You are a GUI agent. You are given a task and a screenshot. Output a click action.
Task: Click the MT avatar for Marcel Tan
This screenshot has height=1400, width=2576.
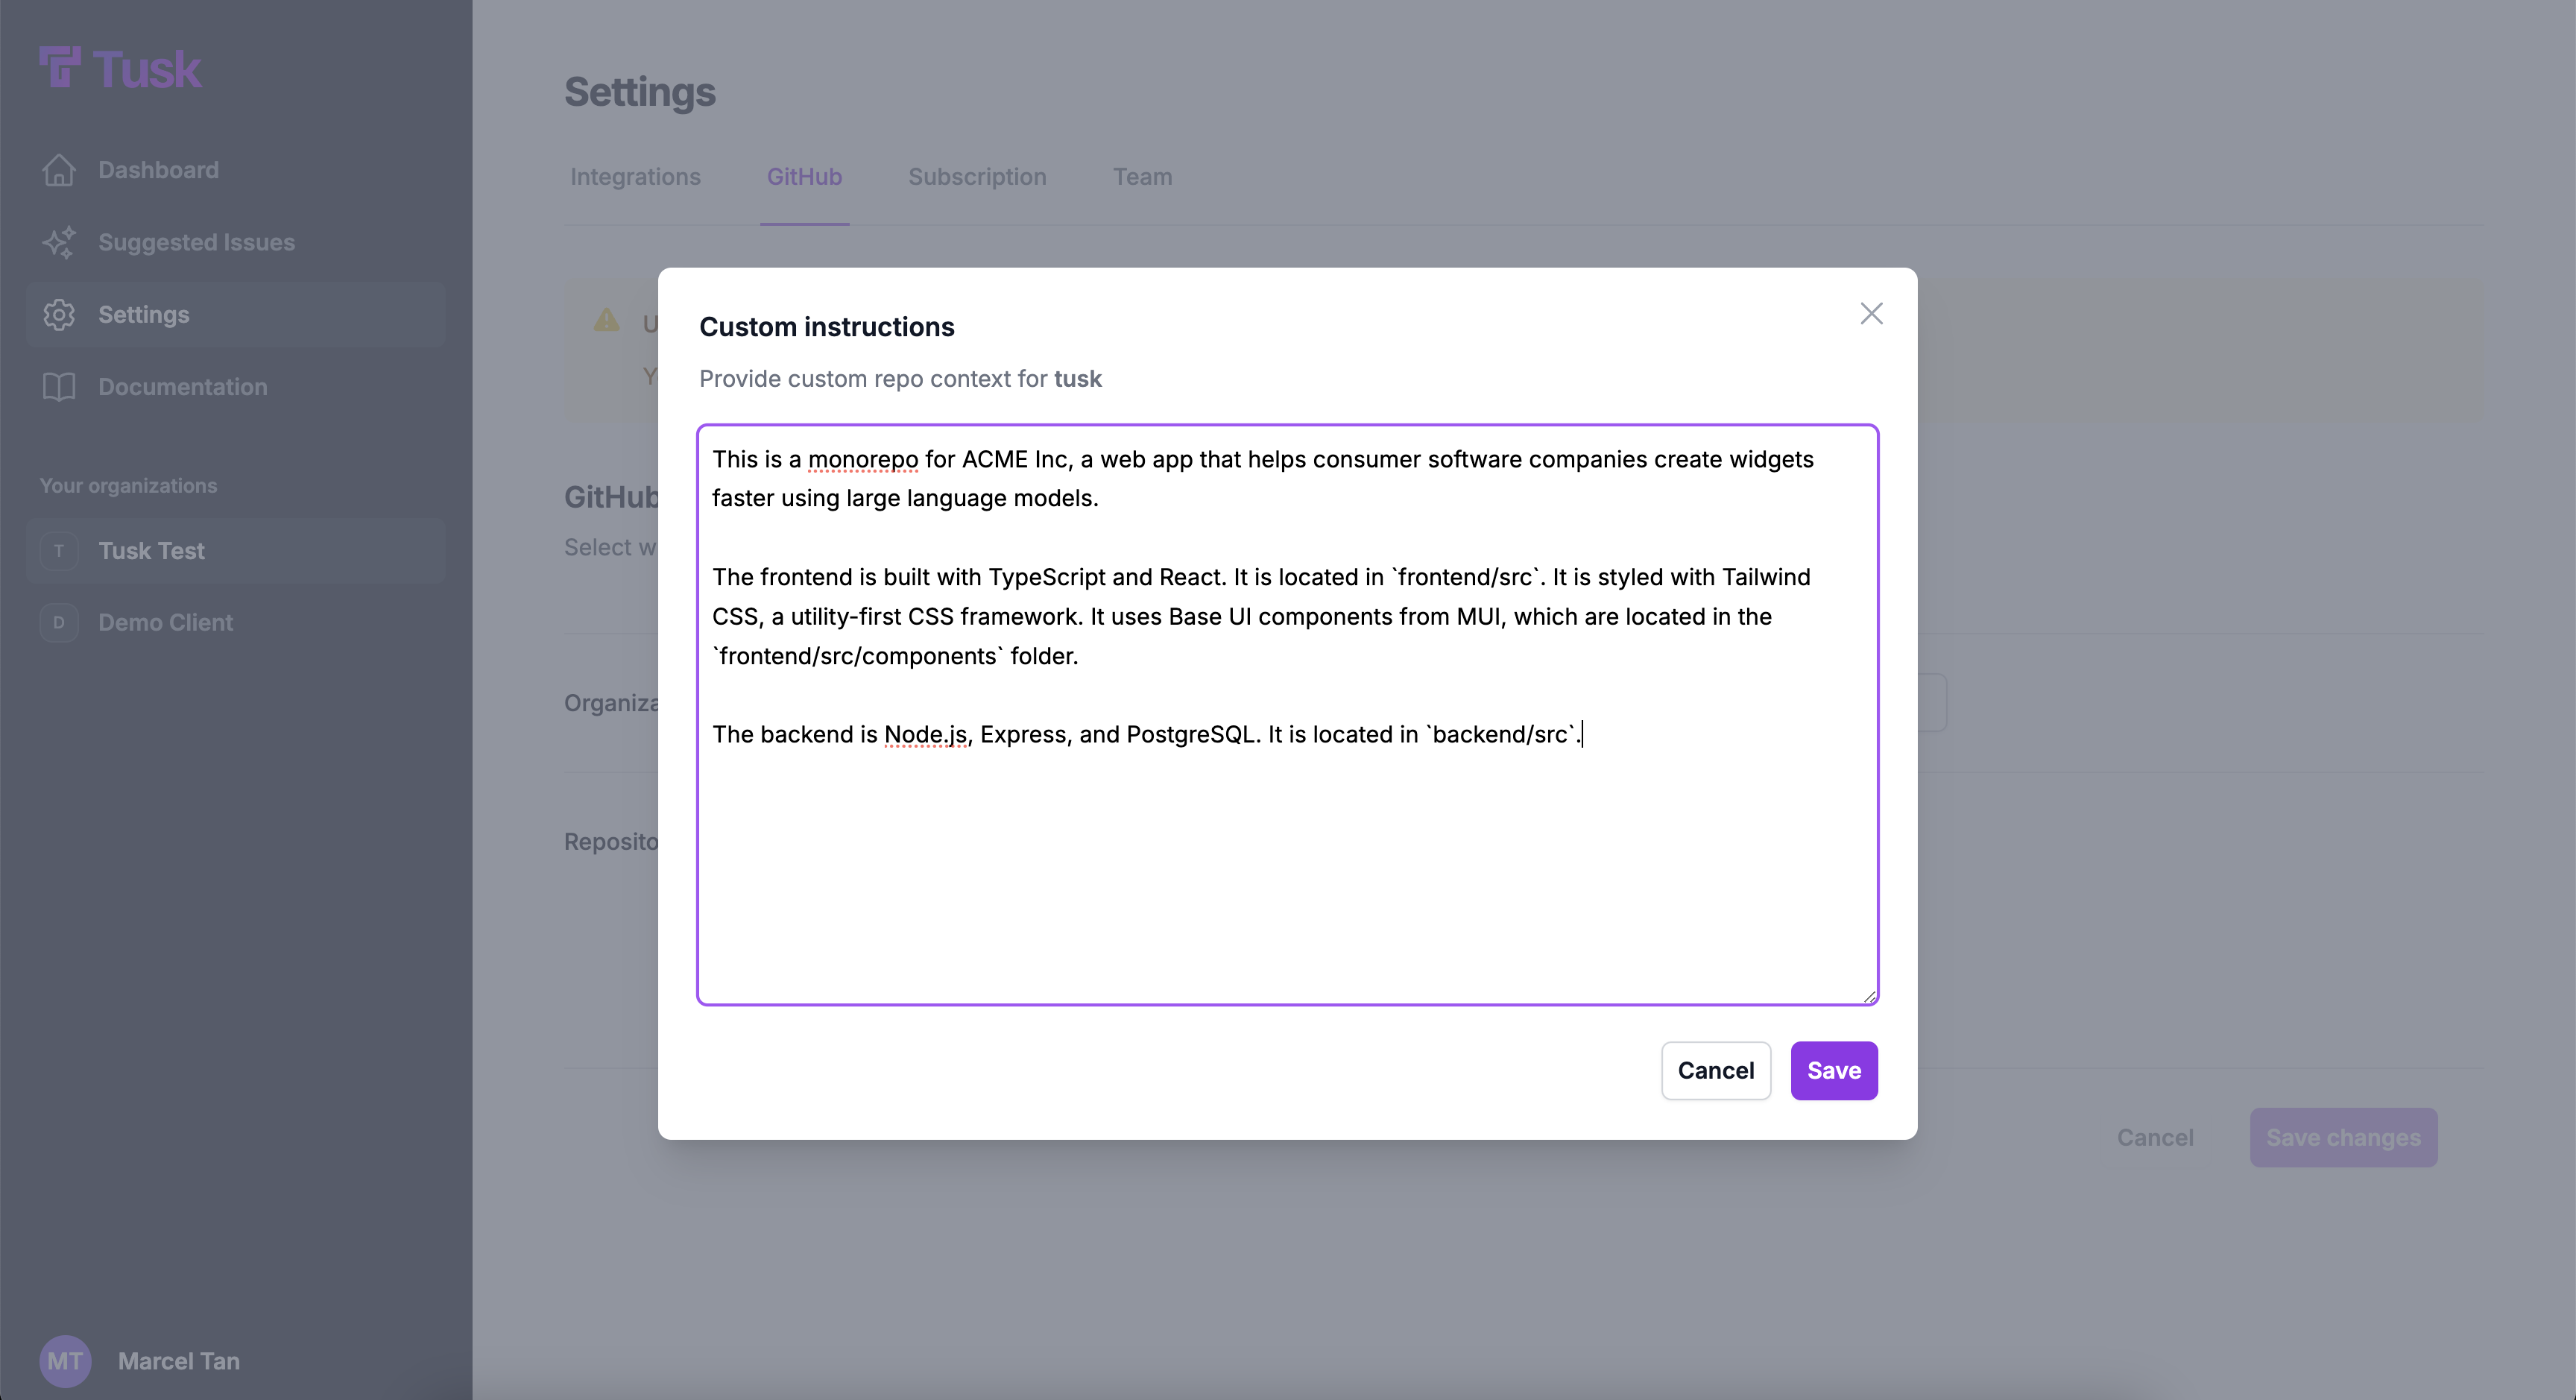point(65,1360)
